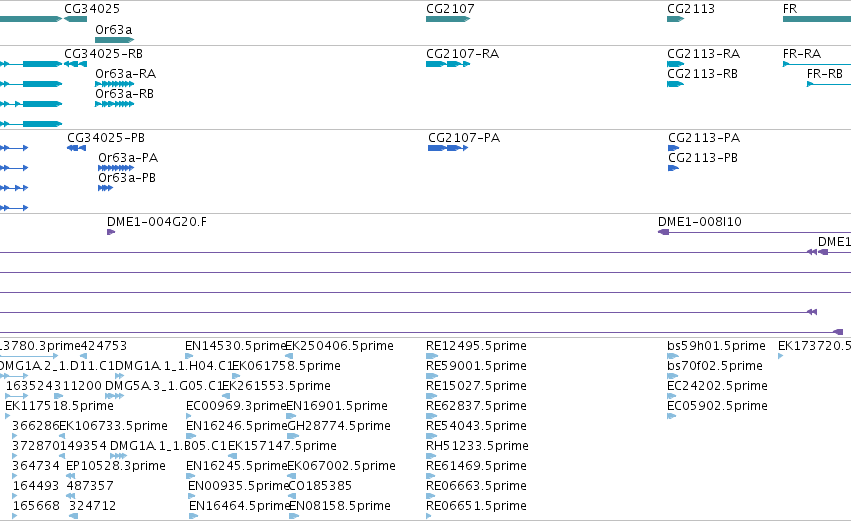Click the CG2113 gene label
The width and height of the screenshot is (851, 521).
(691, 9)
